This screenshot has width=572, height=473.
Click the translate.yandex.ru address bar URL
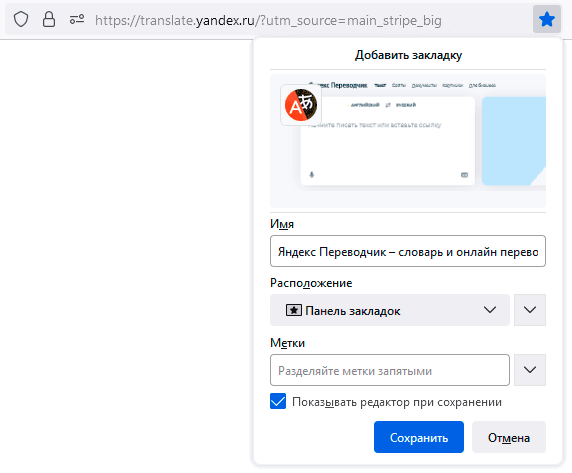point(268,20)
